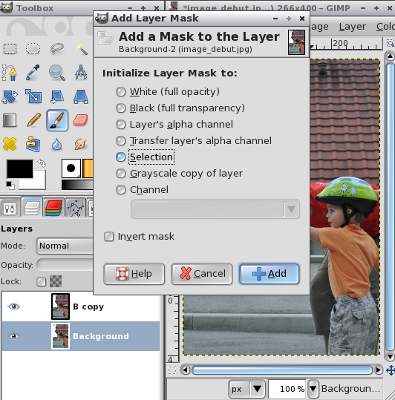Choose the Clone stamp tool
Screen dimensions: 395x400
coord(33,144)
